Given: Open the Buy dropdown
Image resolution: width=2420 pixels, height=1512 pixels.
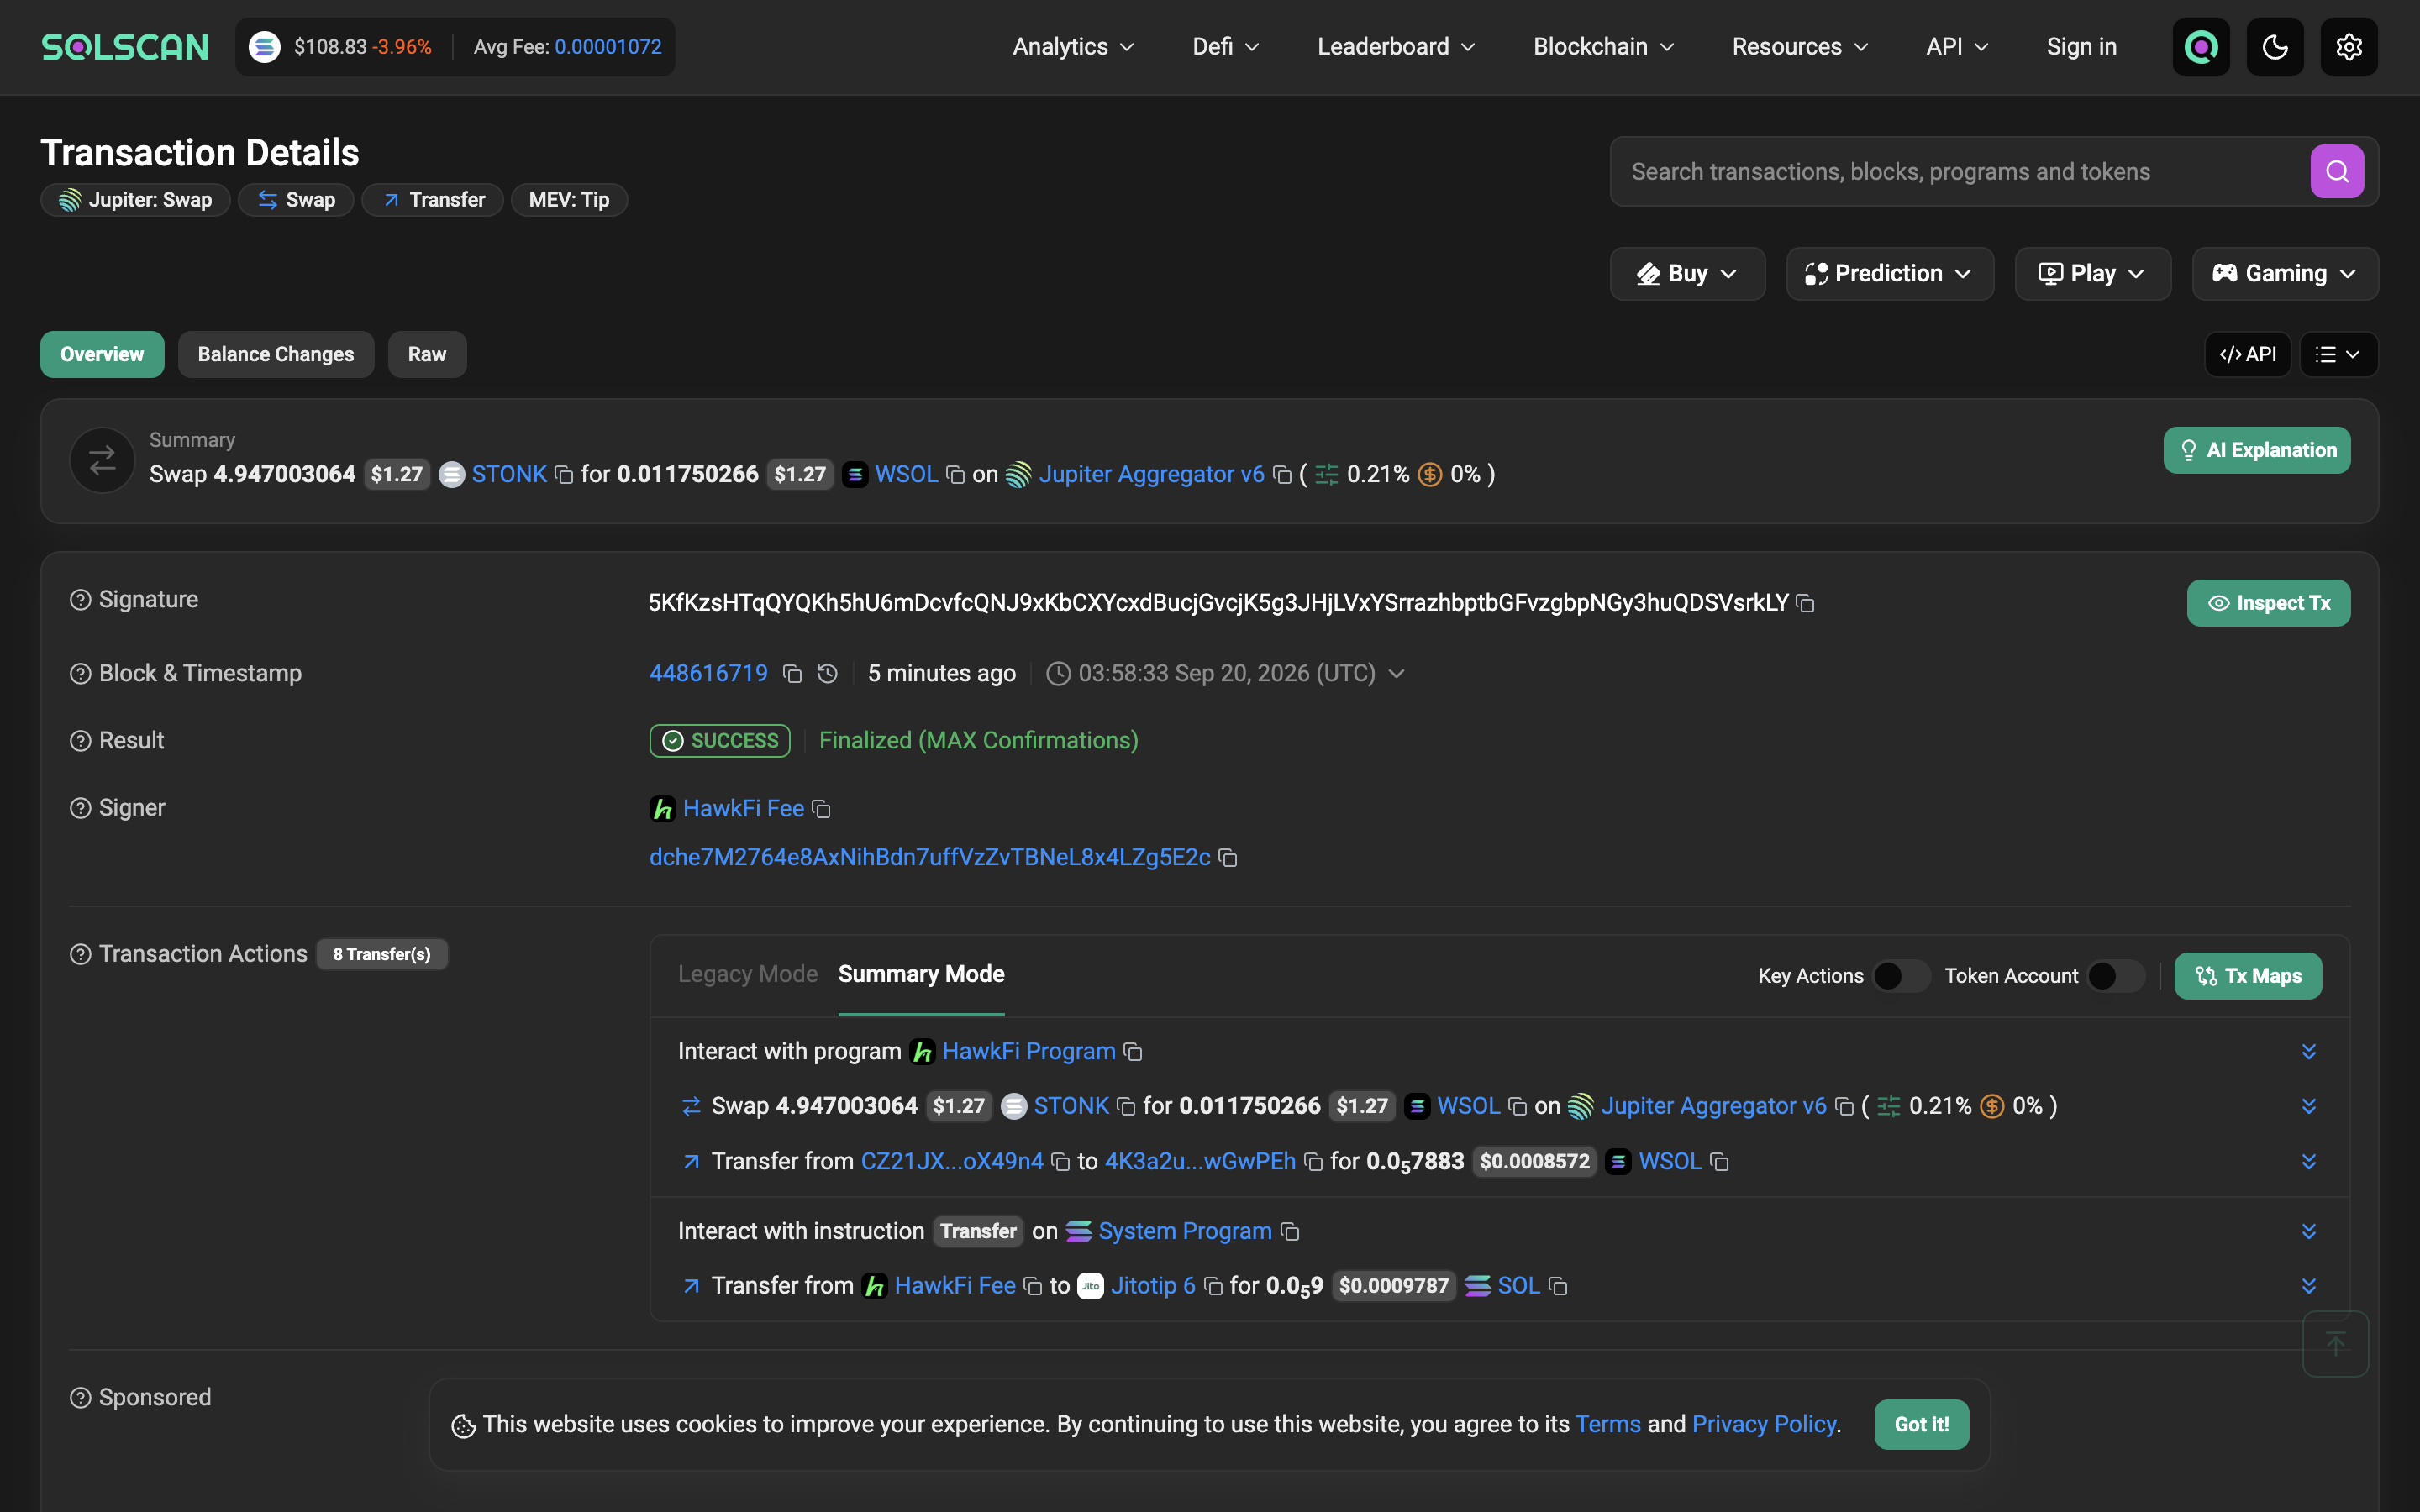Looking at the screenshot, I should 1687,274.
